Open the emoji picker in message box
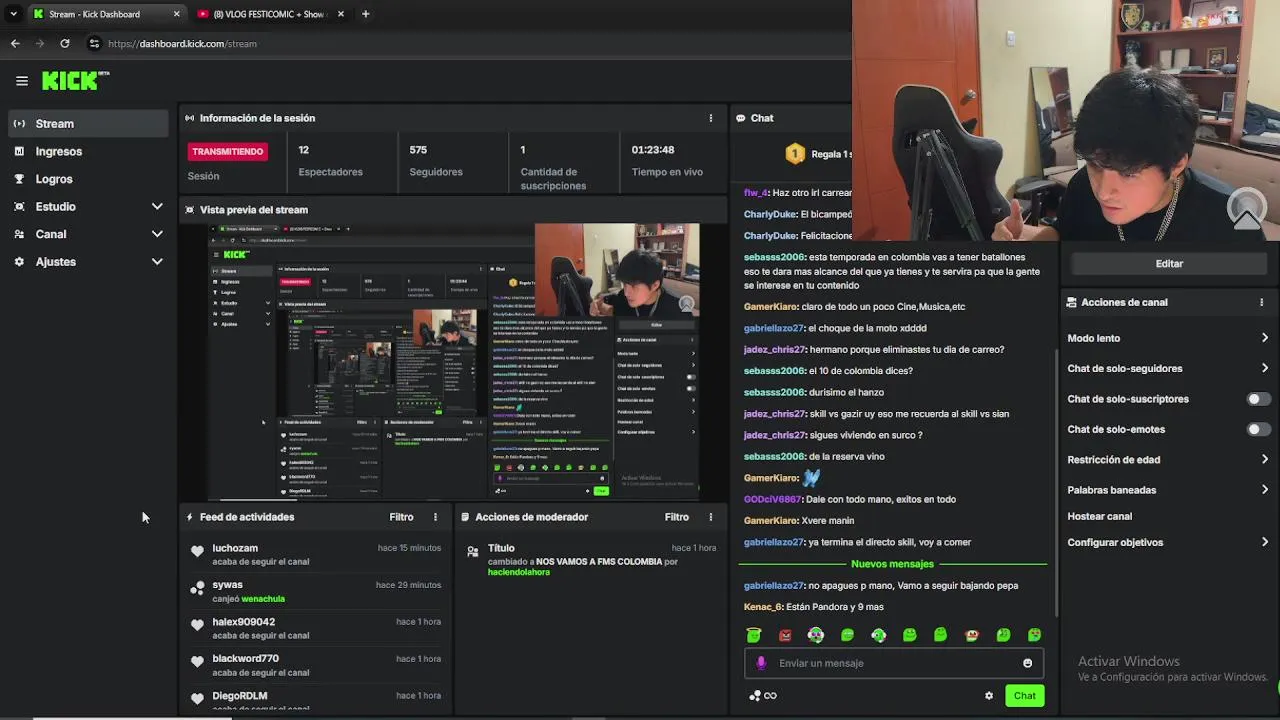Screen dimensions: 1280x720 point(1027,663)
